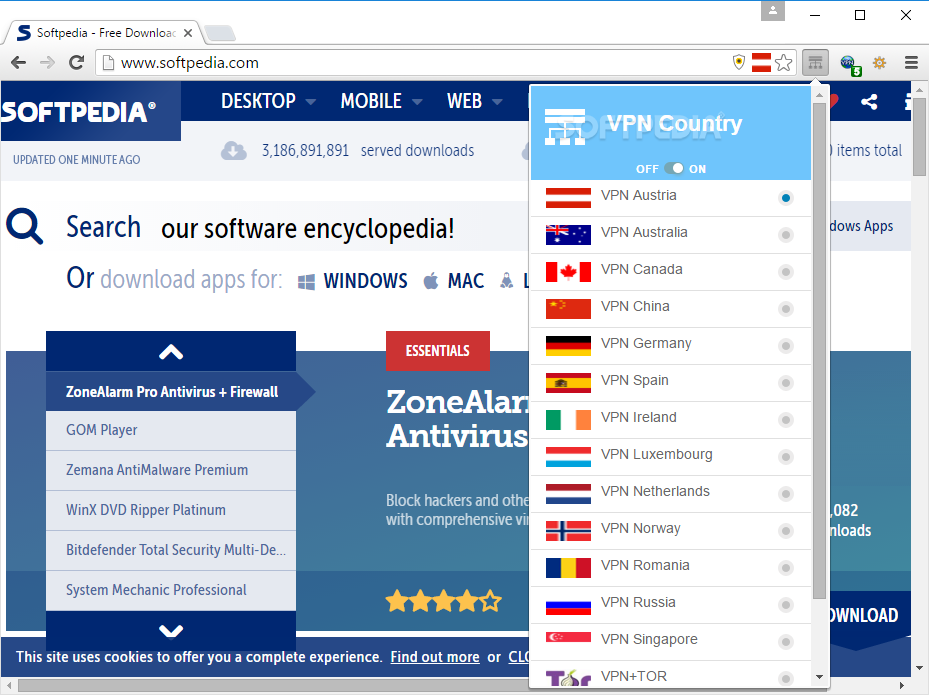The width and height of the screenshot is (929, 695).
Task: Click the Softpedia search magnifier icon
Action: tap(24, 226)
